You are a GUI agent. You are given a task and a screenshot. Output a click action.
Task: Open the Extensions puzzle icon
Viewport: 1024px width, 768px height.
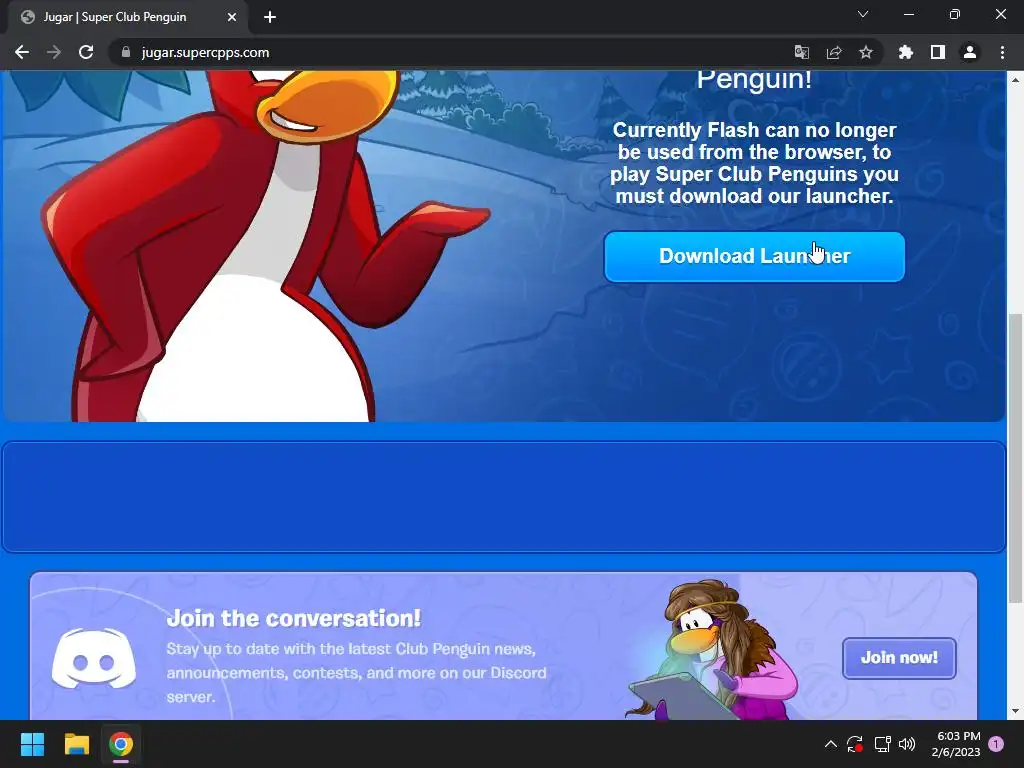click(905, 52)
